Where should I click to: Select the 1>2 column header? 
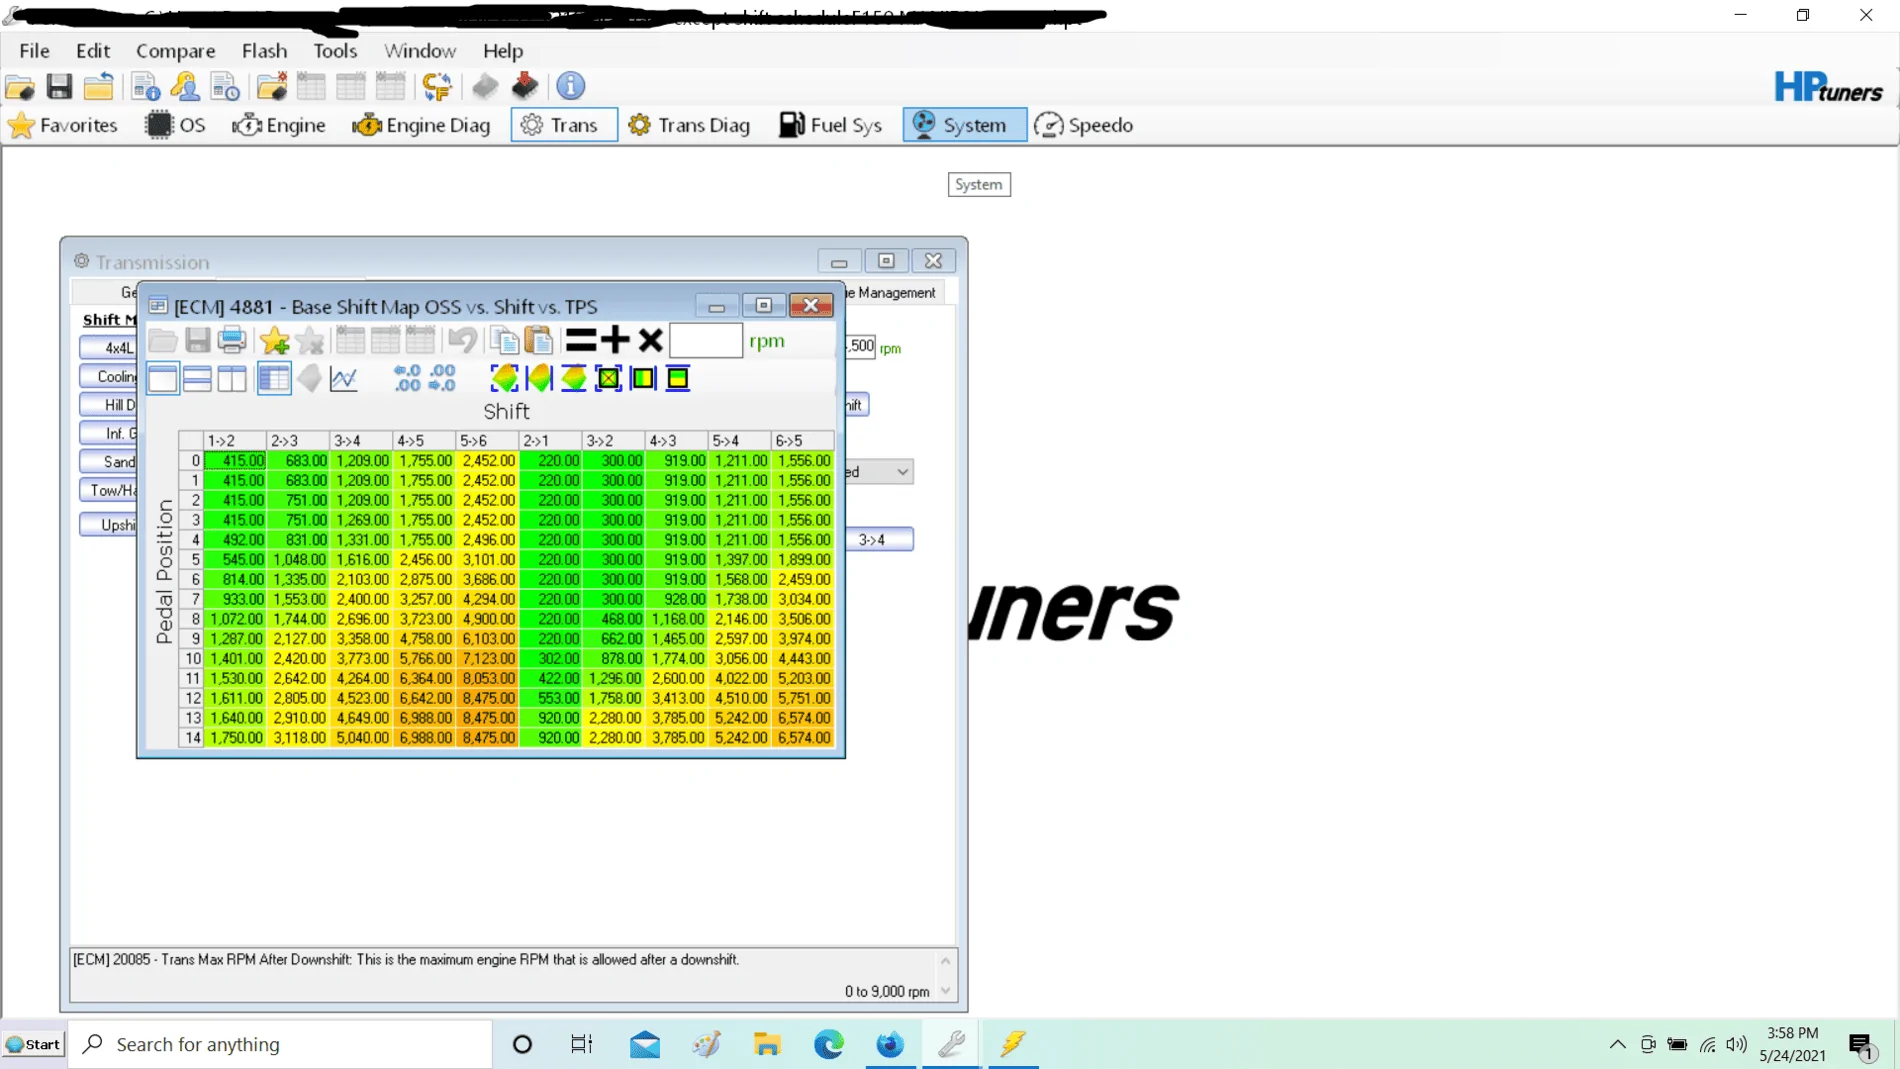pyautogui.click(x=235, y=441)
